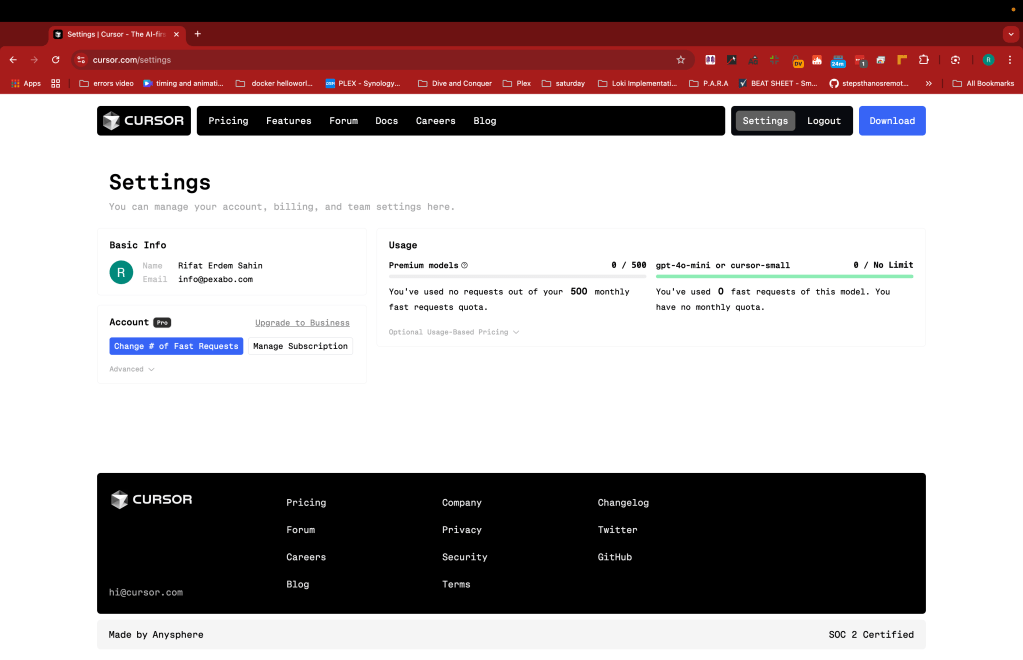Click the 24m timer extension icon
This screenshot has width=1023, height=660.
click(838, 61)
